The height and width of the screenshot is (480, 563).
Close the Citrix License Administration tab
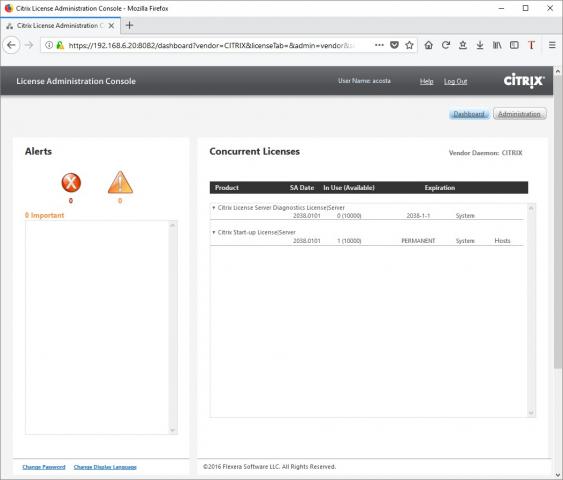point(111,25)
